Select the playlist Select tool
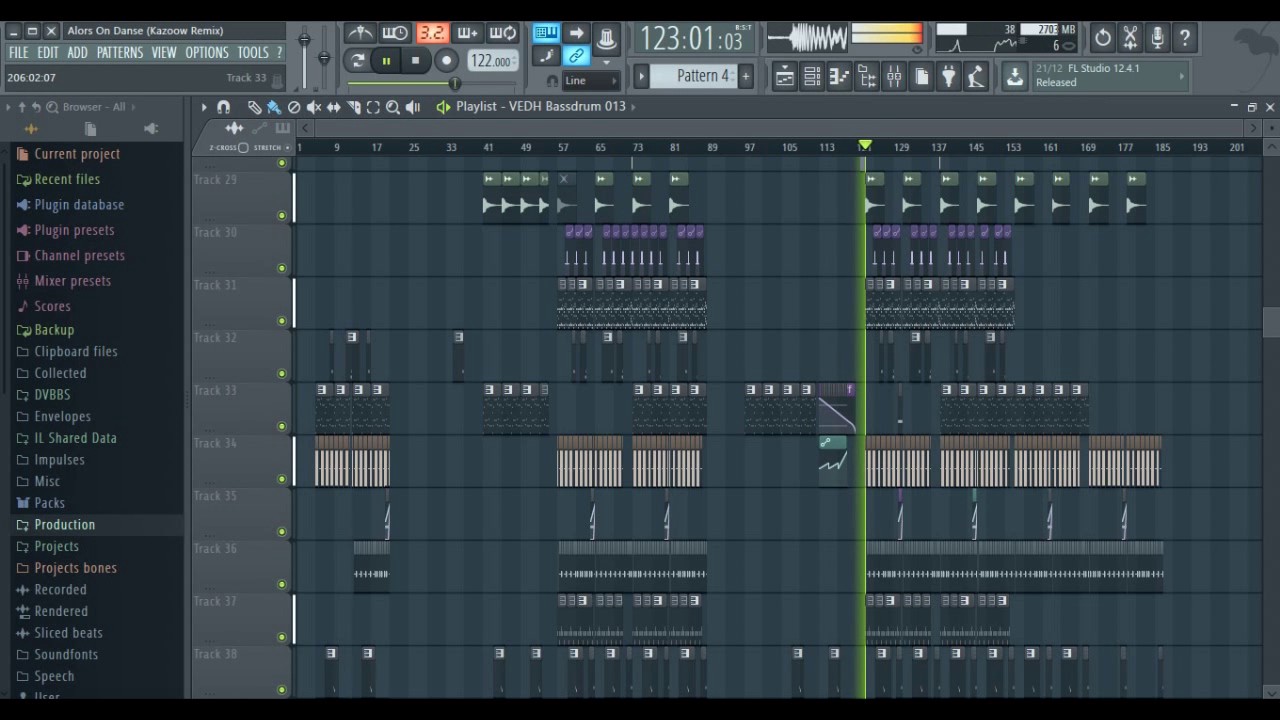The image size is (1280, 720). (x=373, y=107)
